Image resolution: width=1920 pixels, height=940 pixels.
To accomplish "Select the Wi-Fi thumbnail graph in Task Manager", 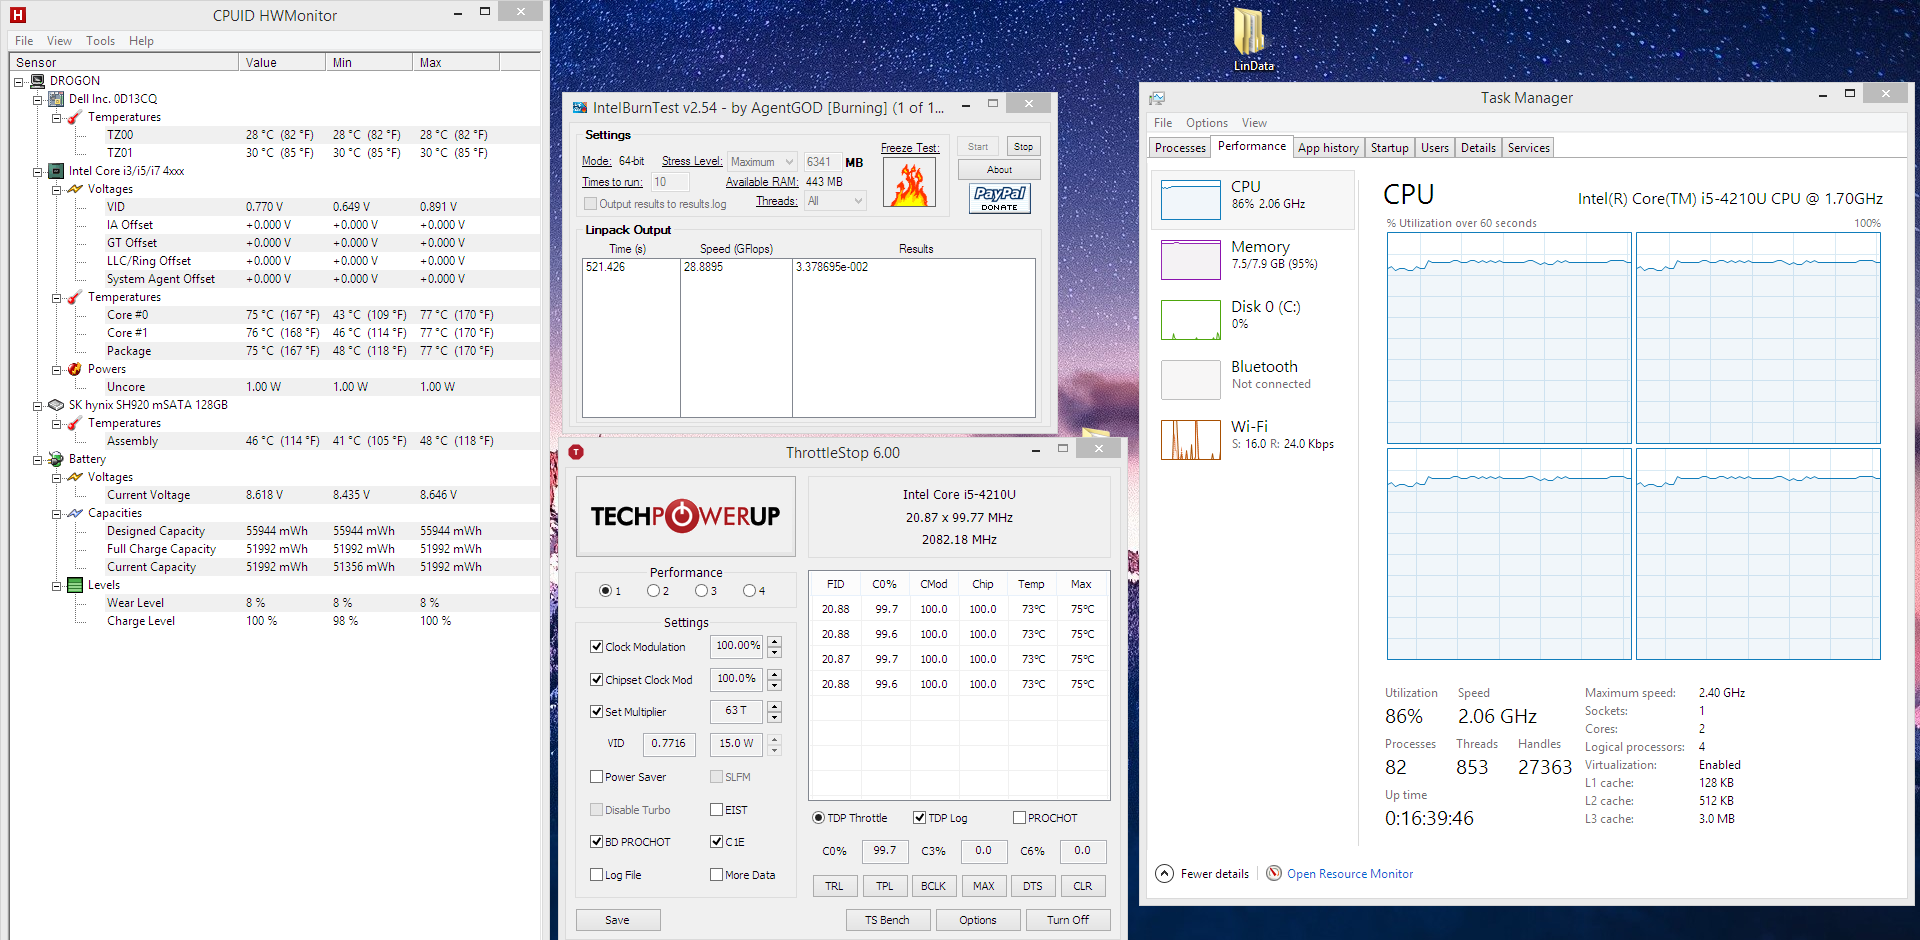I will tap(1190, 440).
